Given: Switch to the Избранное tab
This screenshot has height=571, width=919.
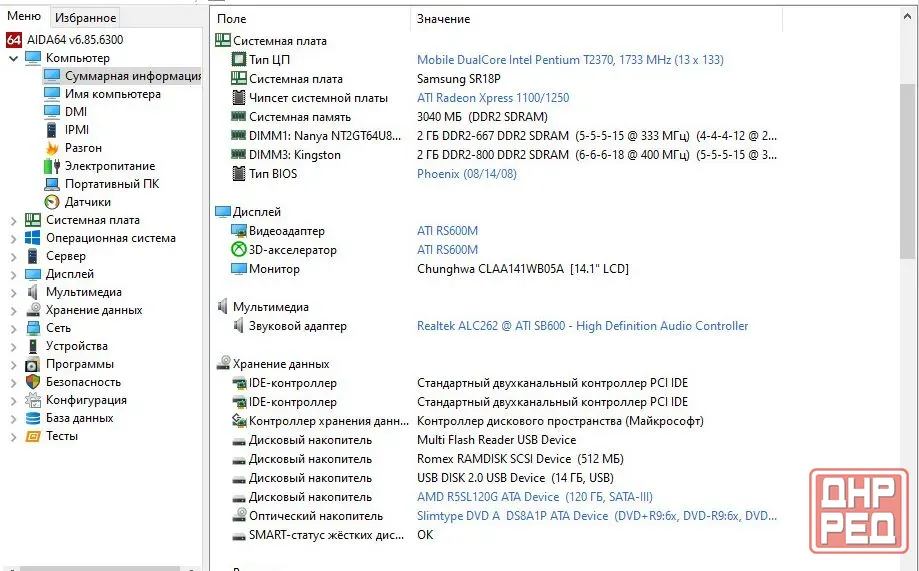Looking at the screenshot, I should click(x=86, y=18).
